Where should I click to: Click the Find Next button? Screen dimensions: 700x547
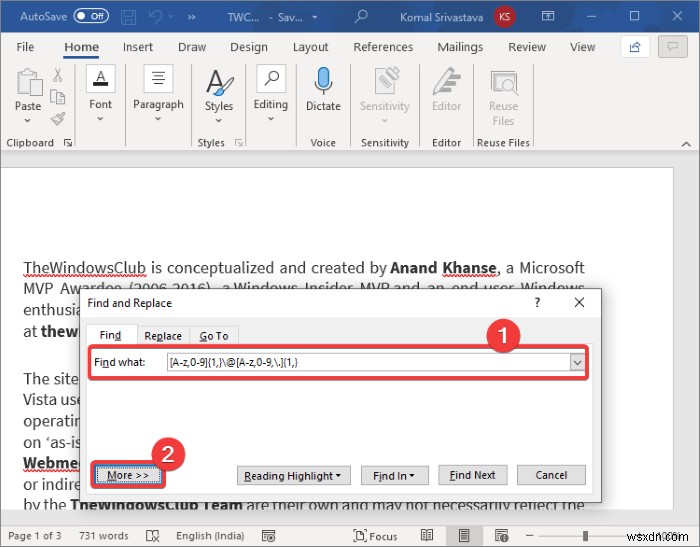(472, 475)
